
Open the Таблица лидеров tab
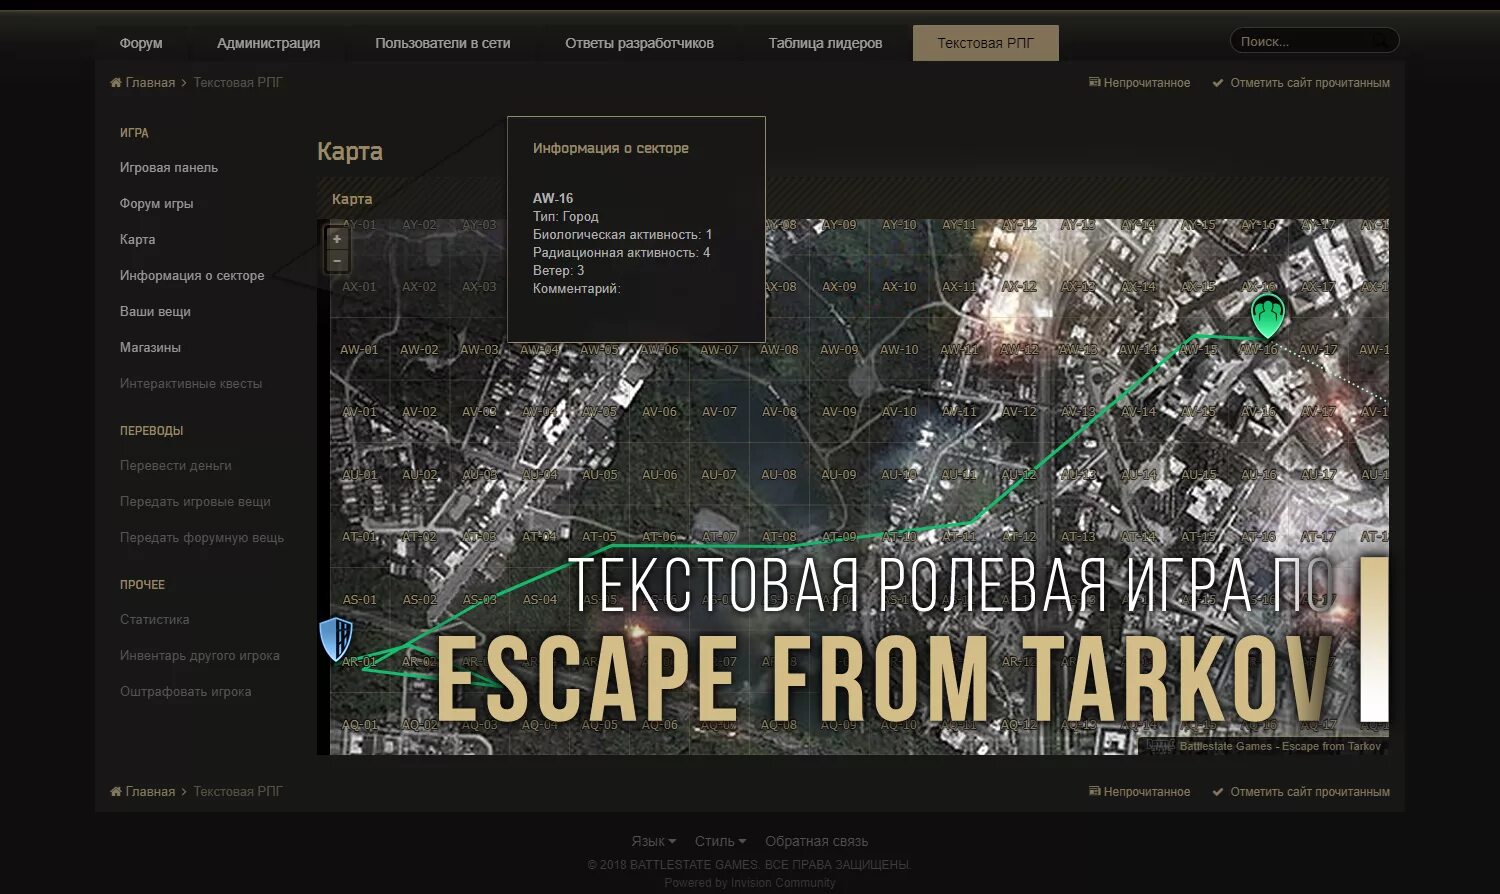[825, 43]
